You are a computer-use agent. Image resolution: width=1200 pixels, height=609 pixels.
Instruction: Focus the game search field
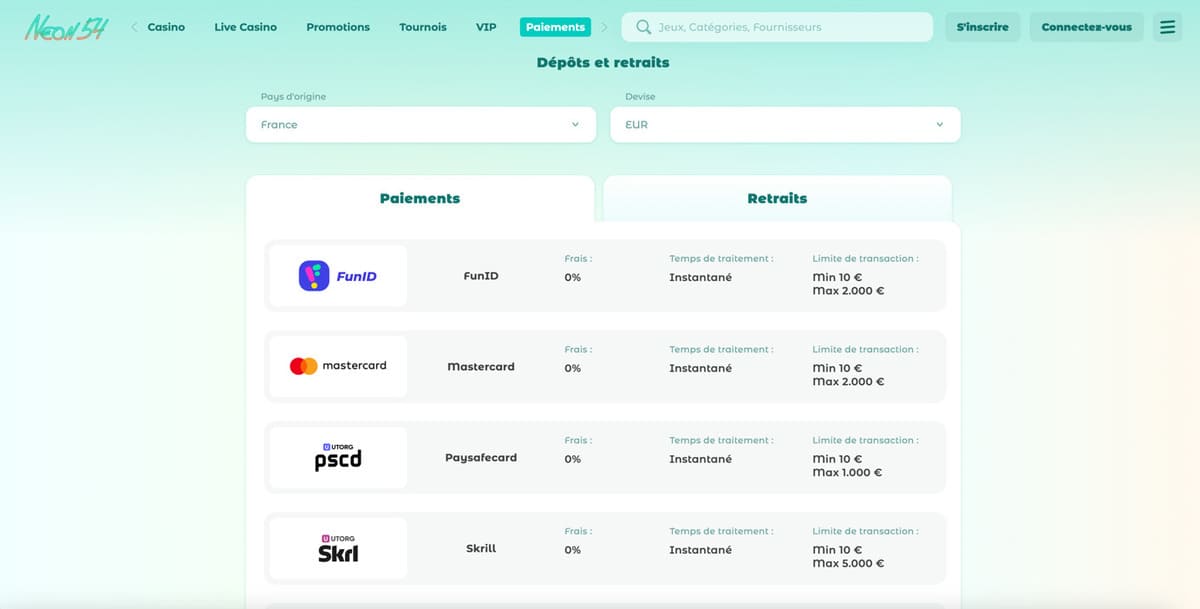click(790, 27)
